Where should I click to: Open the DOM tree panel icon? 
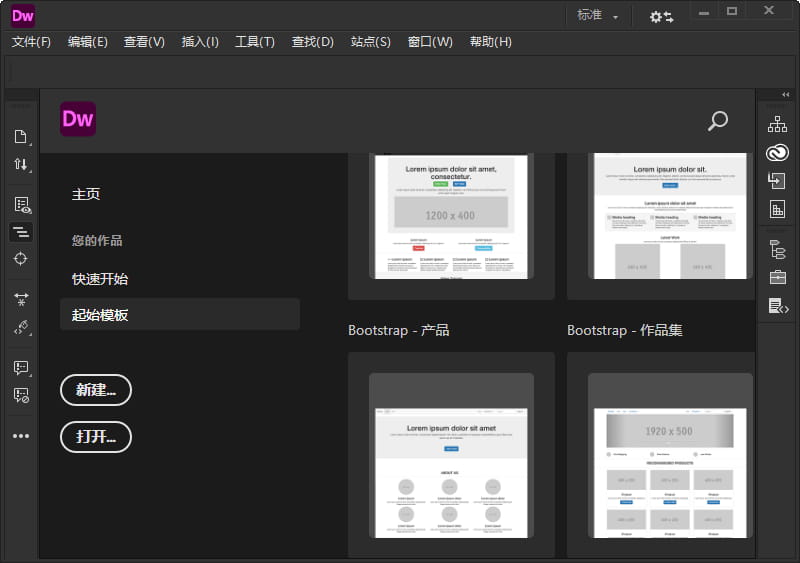pyautogui.click(x=777, y=249)
